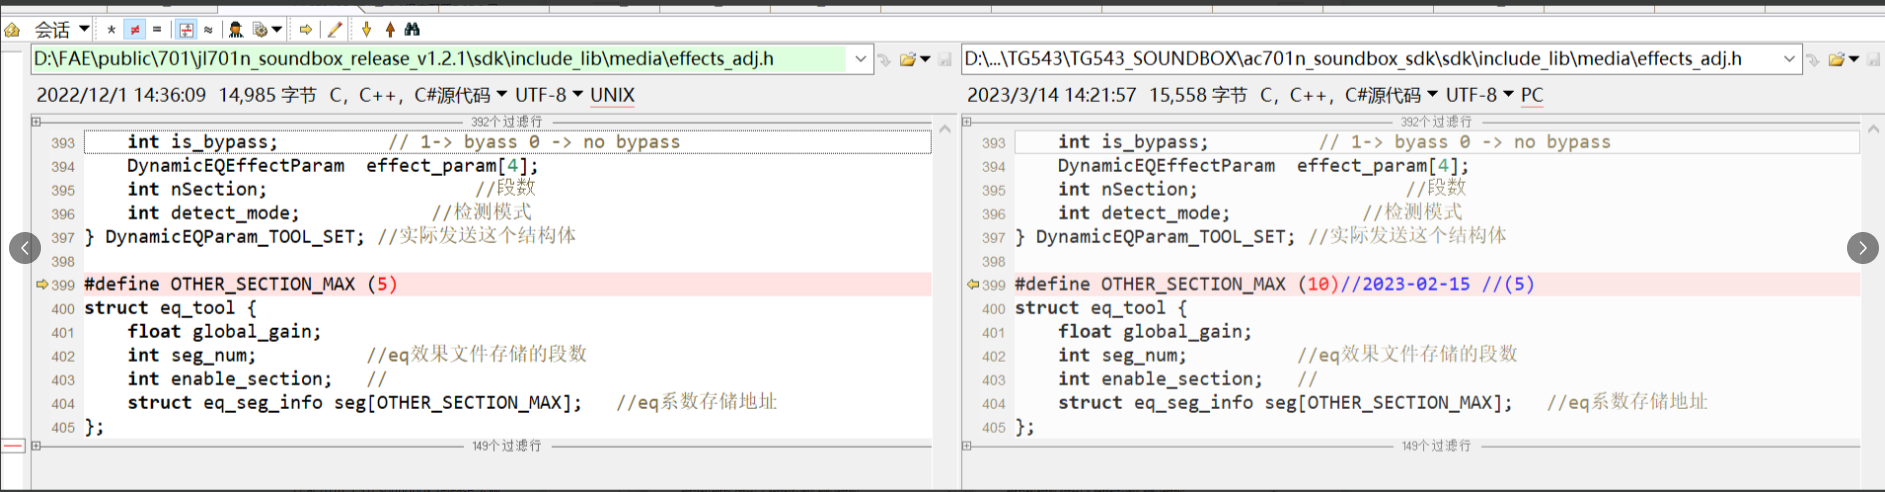Click left pane scrollbar up arrow
Viewport: 1885px width, 492px height.
click(945, 128)
